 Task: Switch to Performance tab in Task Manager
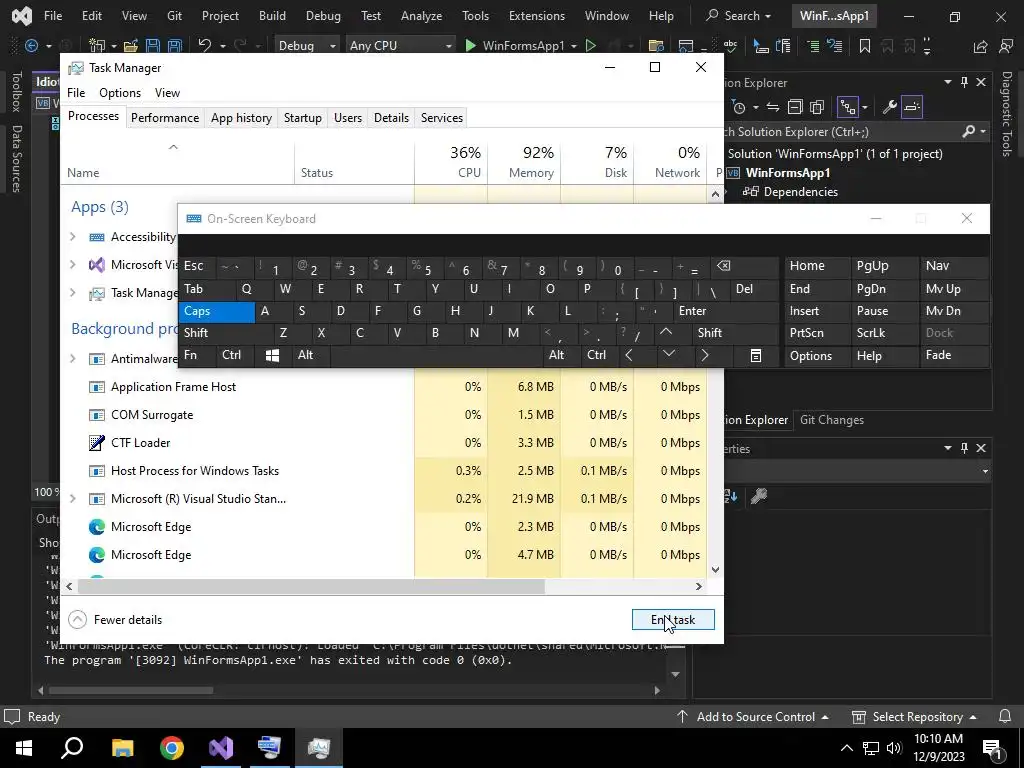(165, 118)
